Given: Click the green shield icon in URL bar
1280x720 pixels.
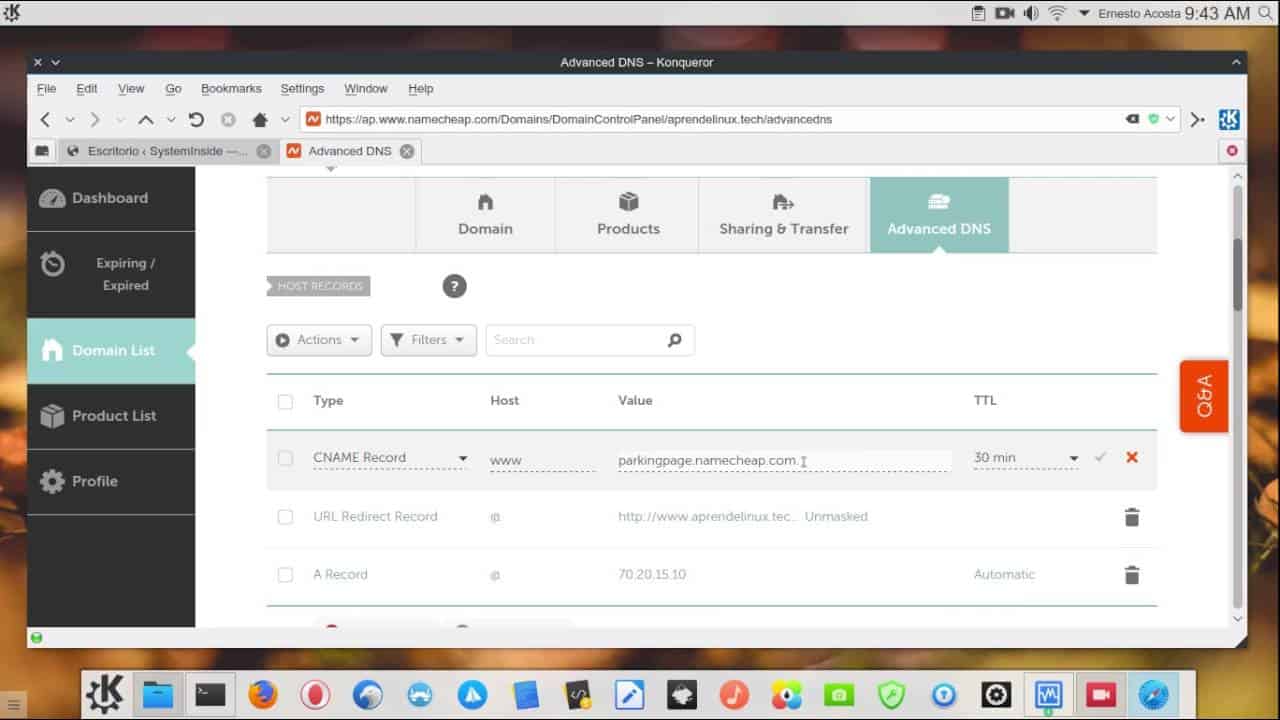Looking at the screenshot, I should (x=1153, y=119).
